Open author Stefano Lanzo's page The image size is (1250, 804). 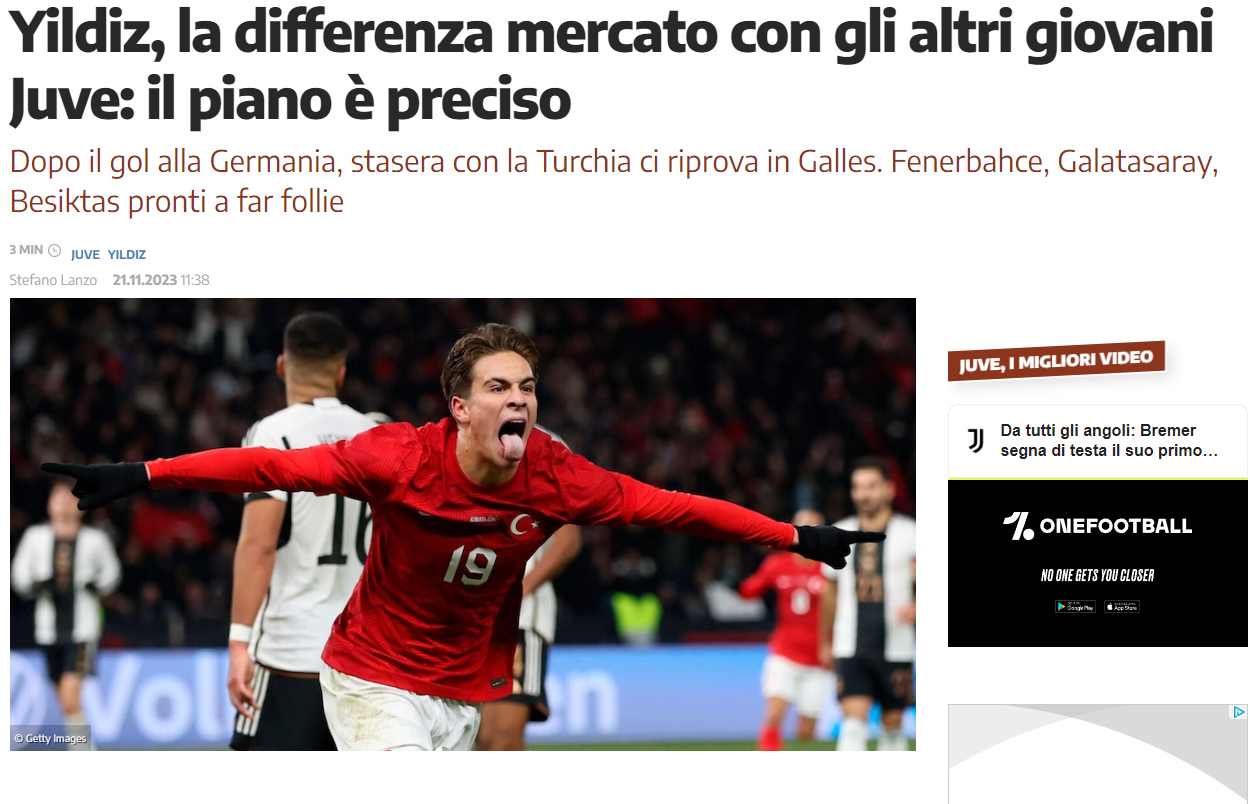tap(53, 280)
